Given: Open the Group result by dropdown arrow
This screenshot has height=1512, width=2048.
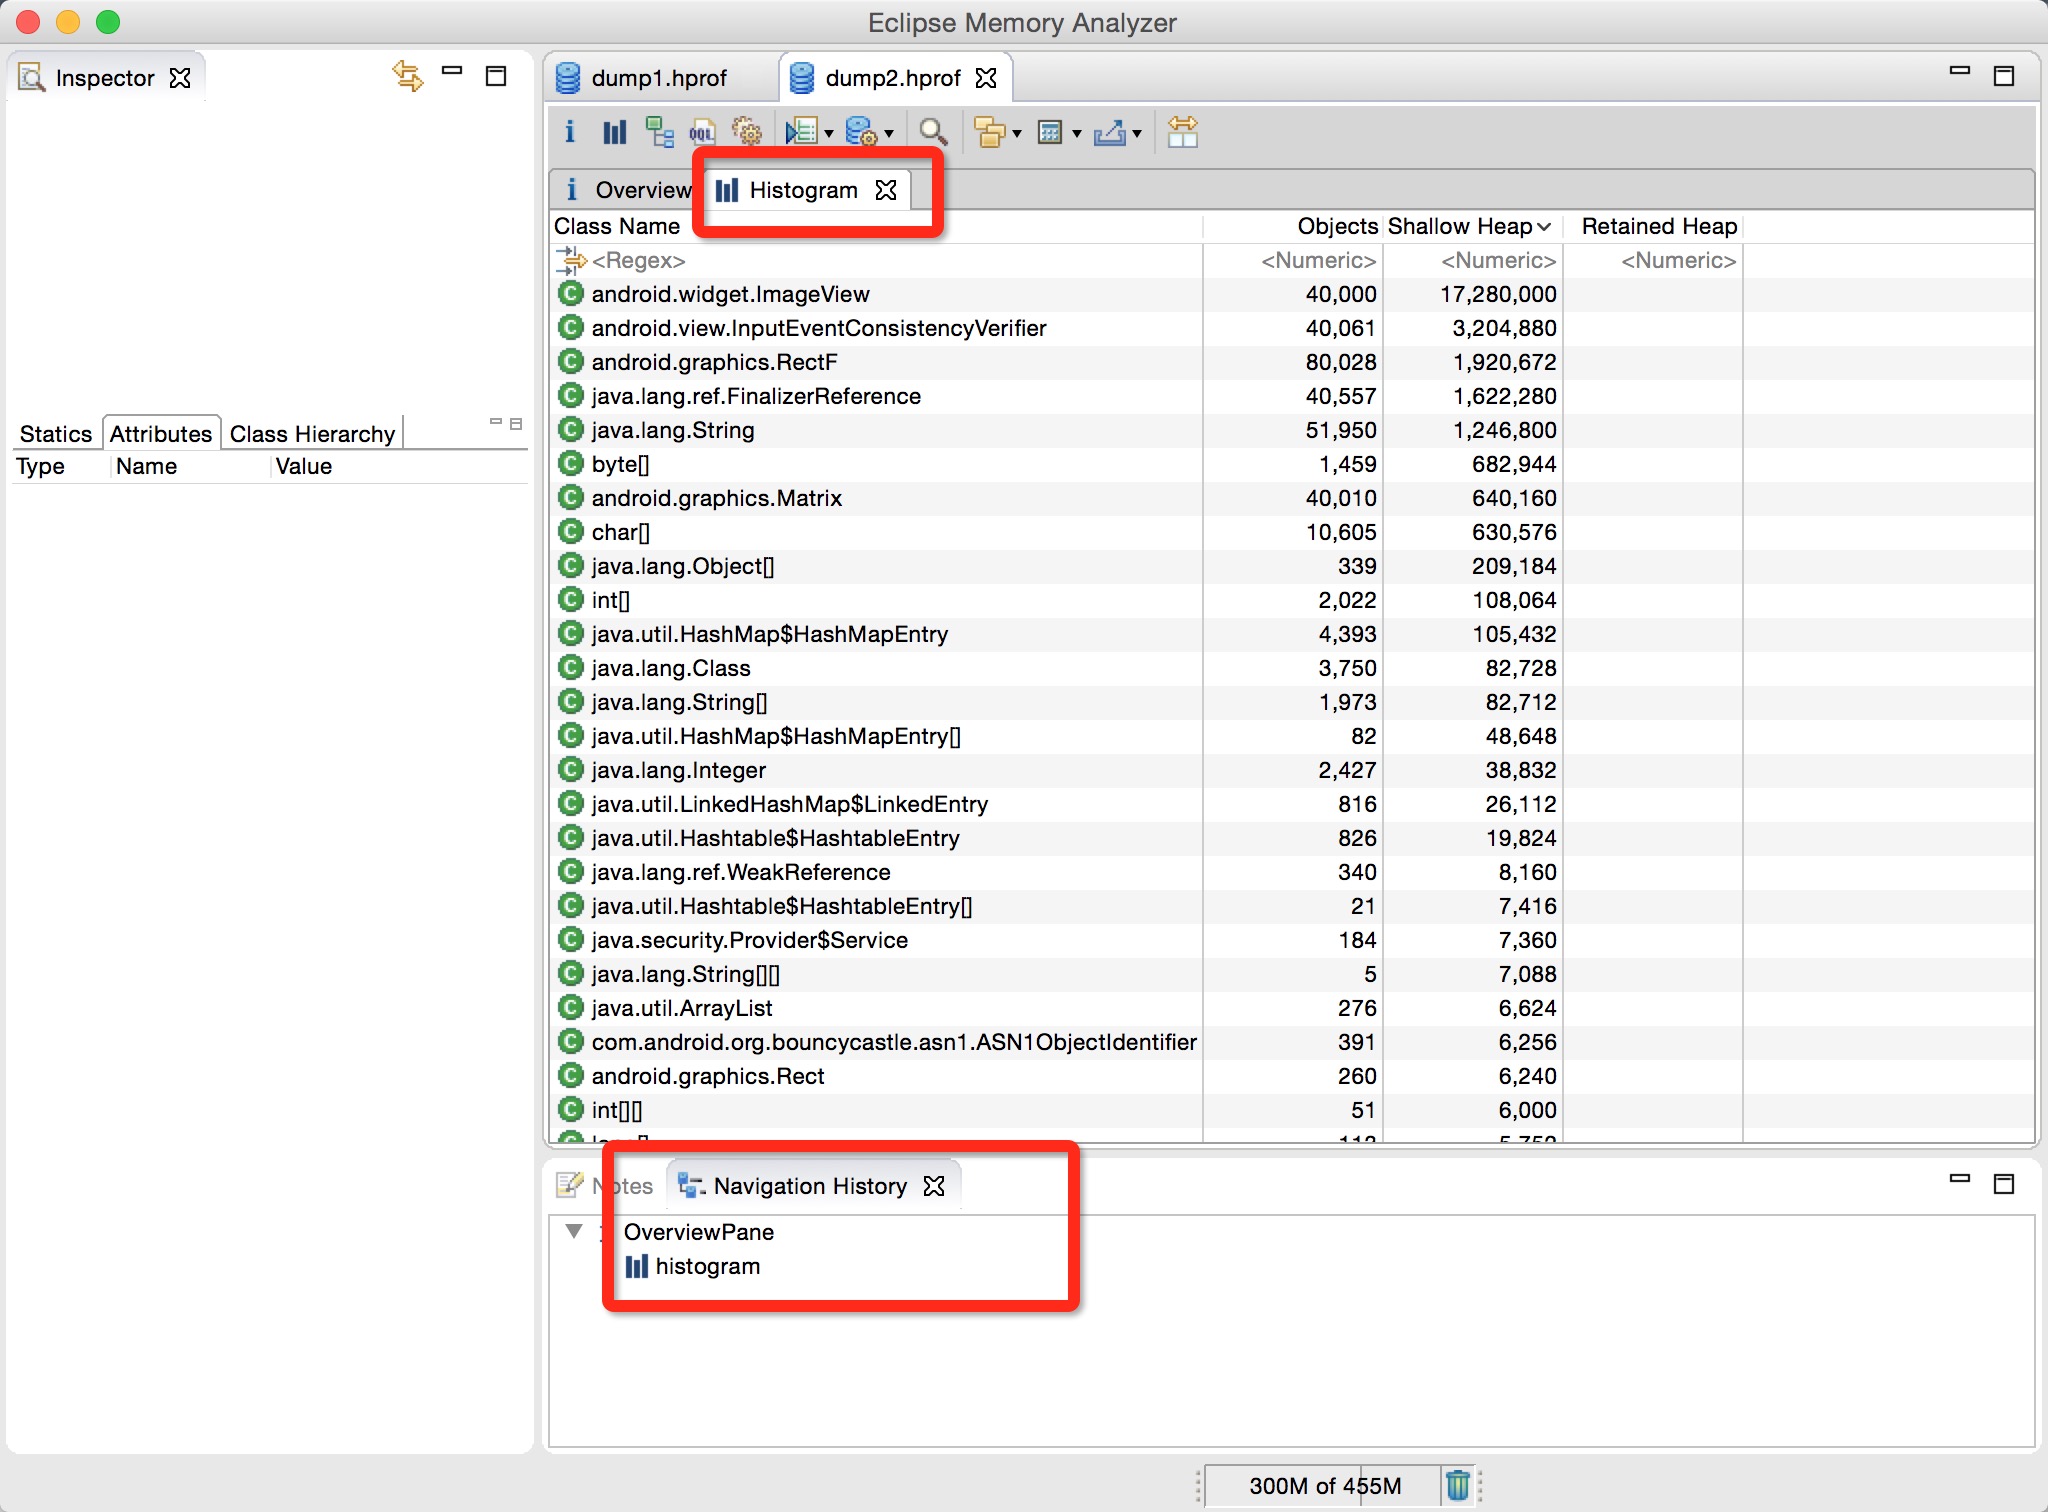Looking at the screenshot, I should coord(1017,134).
